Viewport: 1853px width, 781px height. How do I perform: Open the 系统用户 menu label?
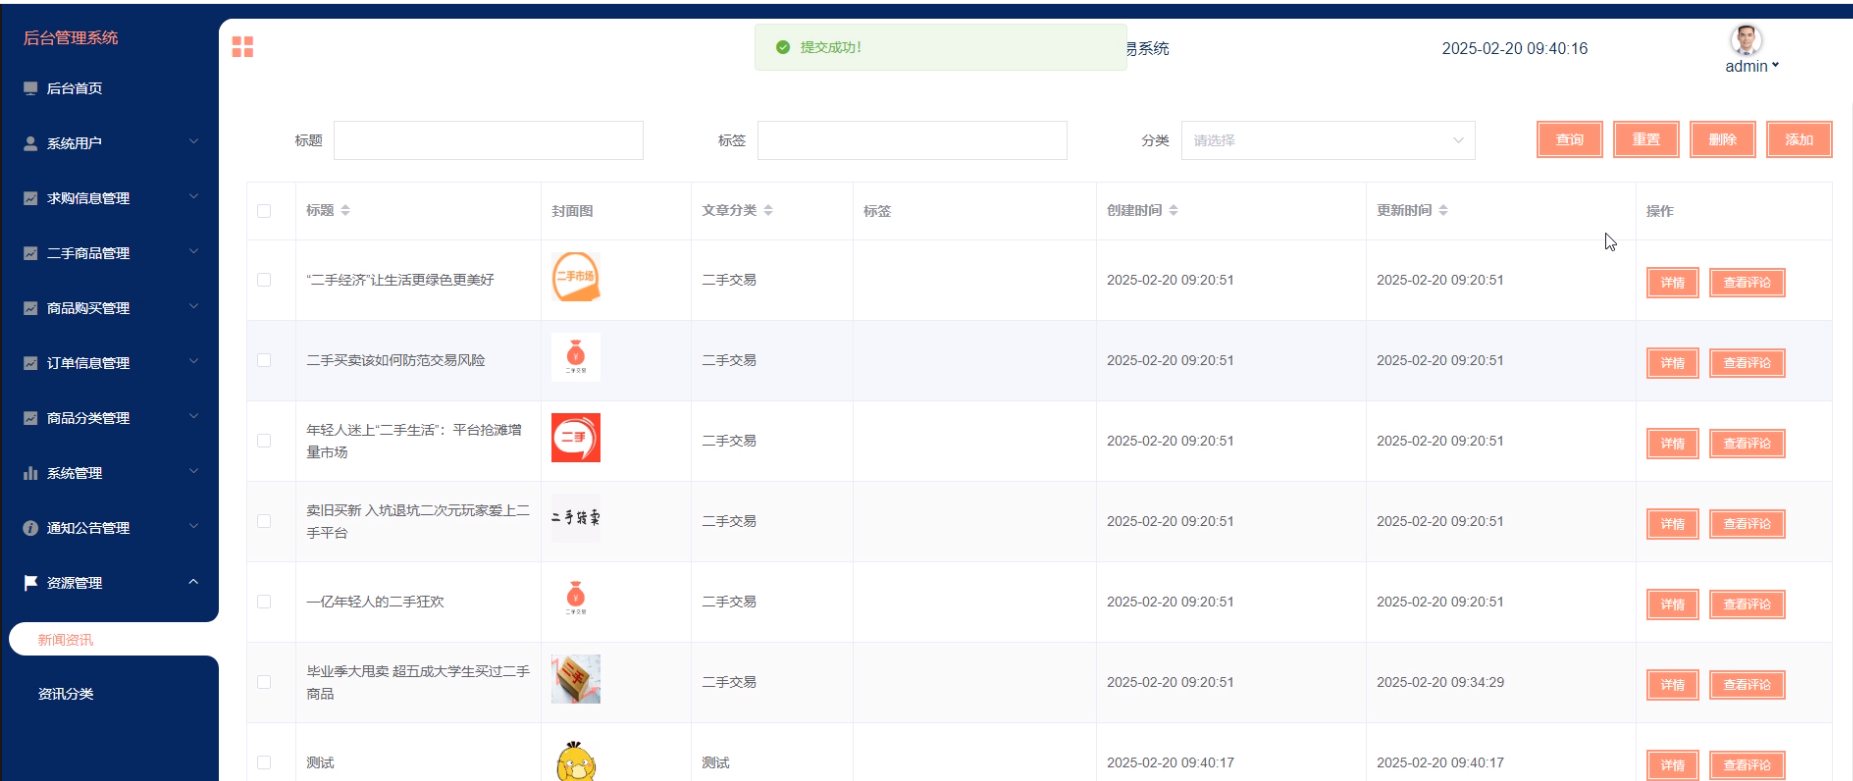pyautogui.click(x=75, y=143)
